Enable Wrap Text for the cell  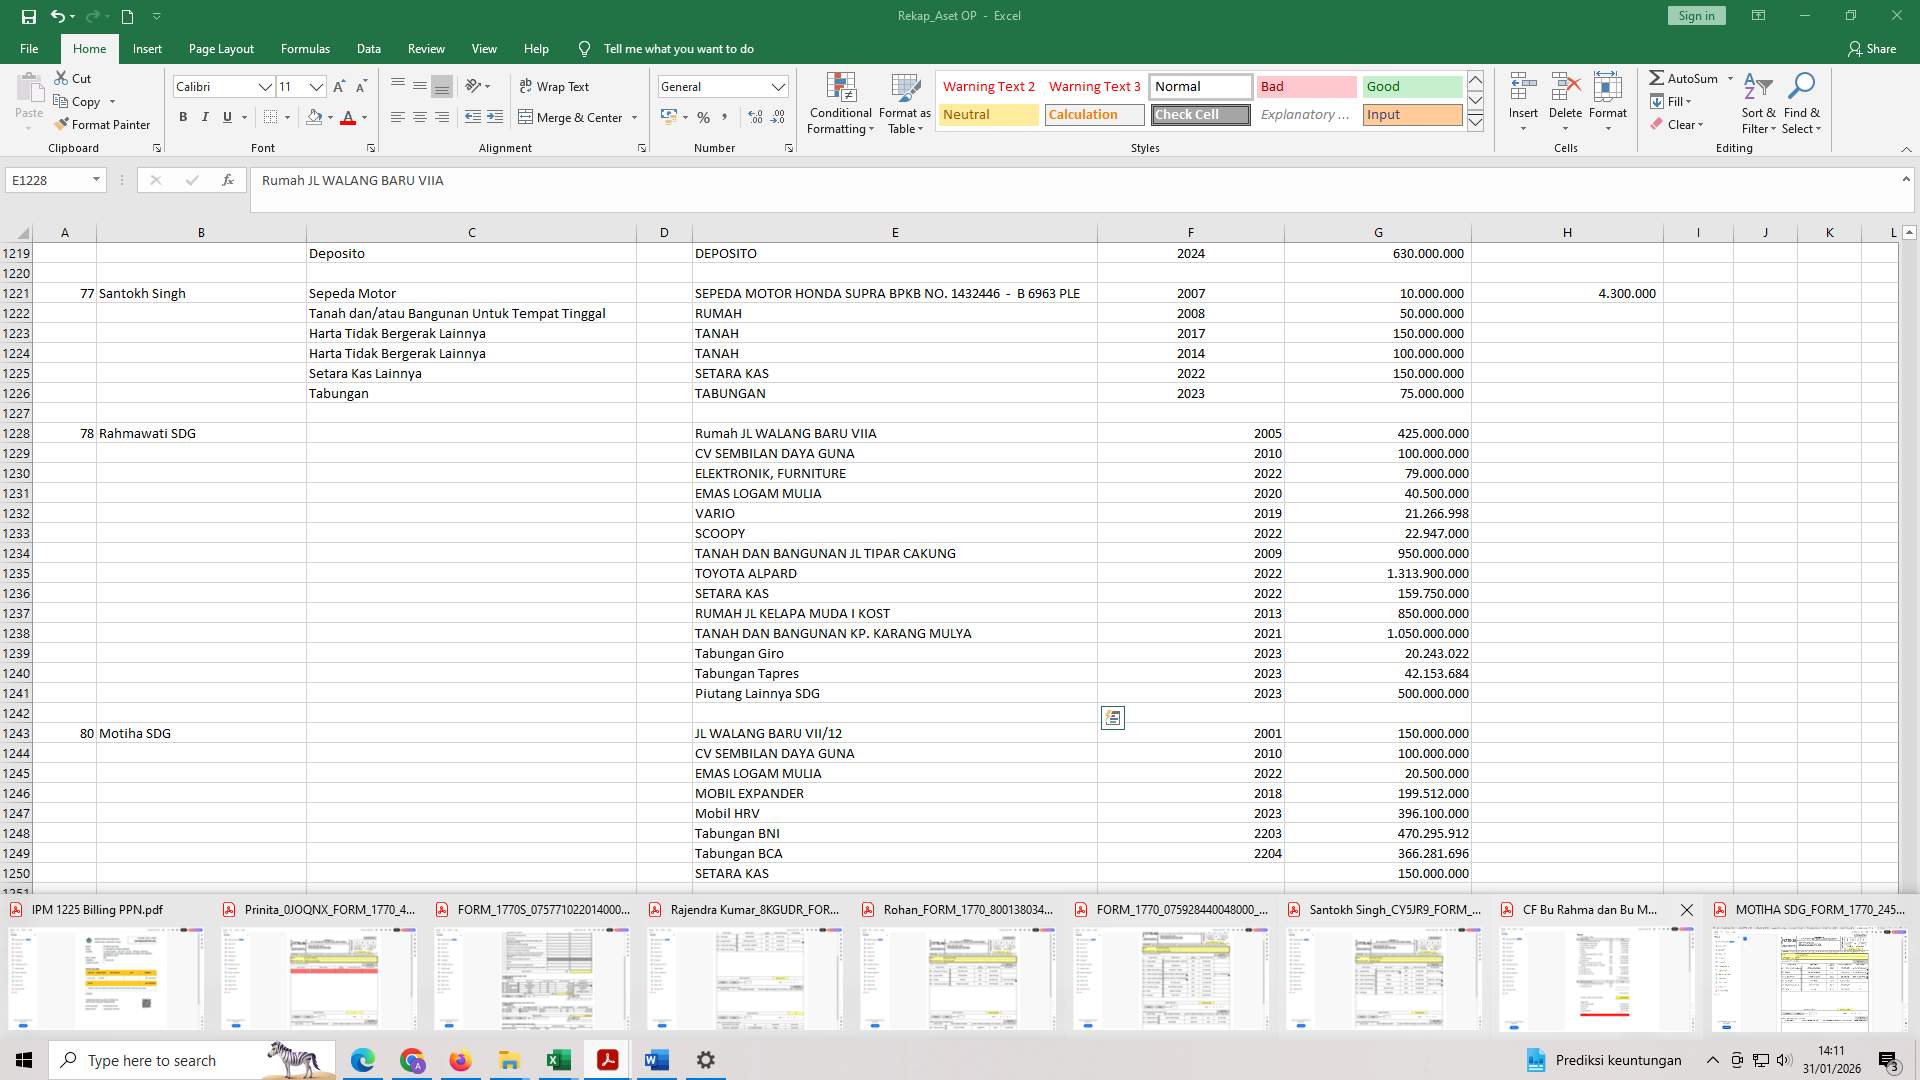coord(553,86)
